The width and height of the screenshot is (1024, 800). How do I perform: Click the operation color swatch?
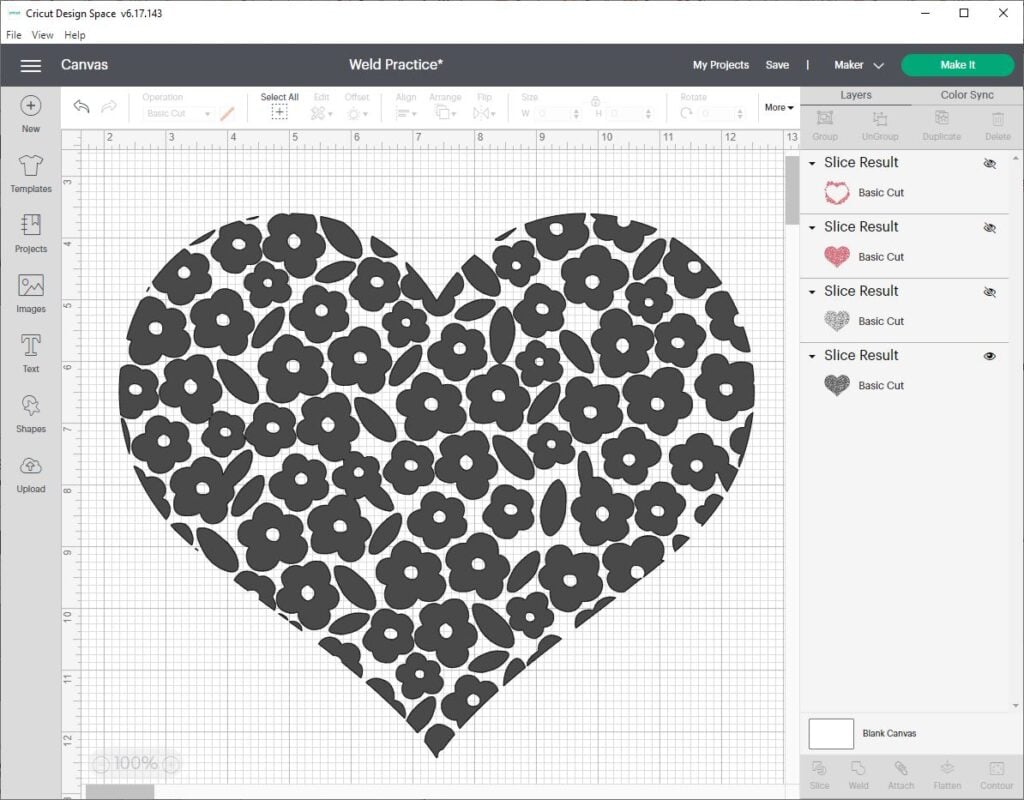(227, 114)
